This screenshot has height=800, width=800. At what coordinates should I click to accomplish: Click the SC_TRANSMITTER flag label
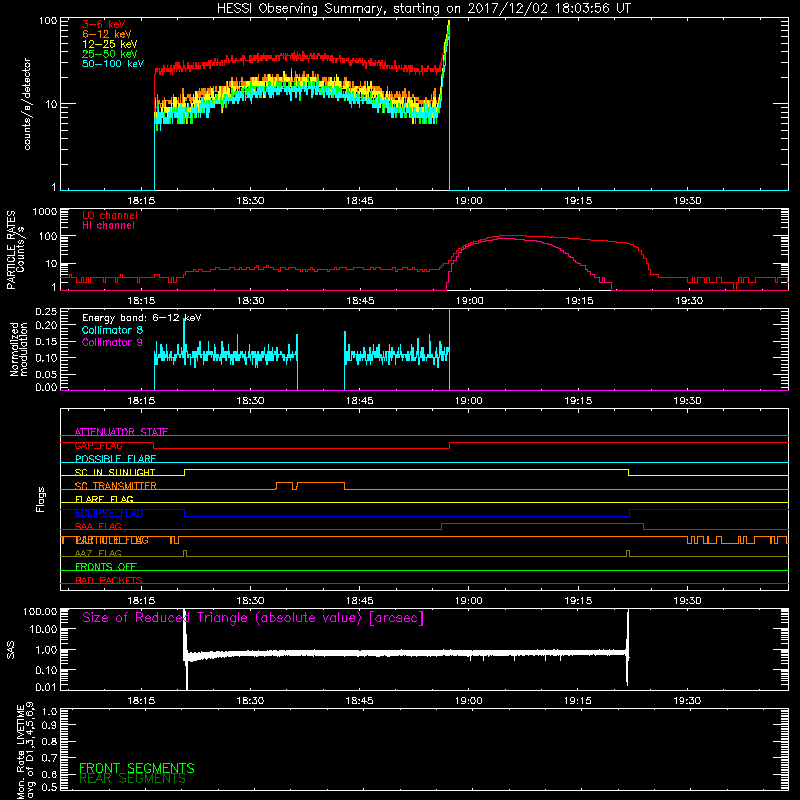point(116,486)
